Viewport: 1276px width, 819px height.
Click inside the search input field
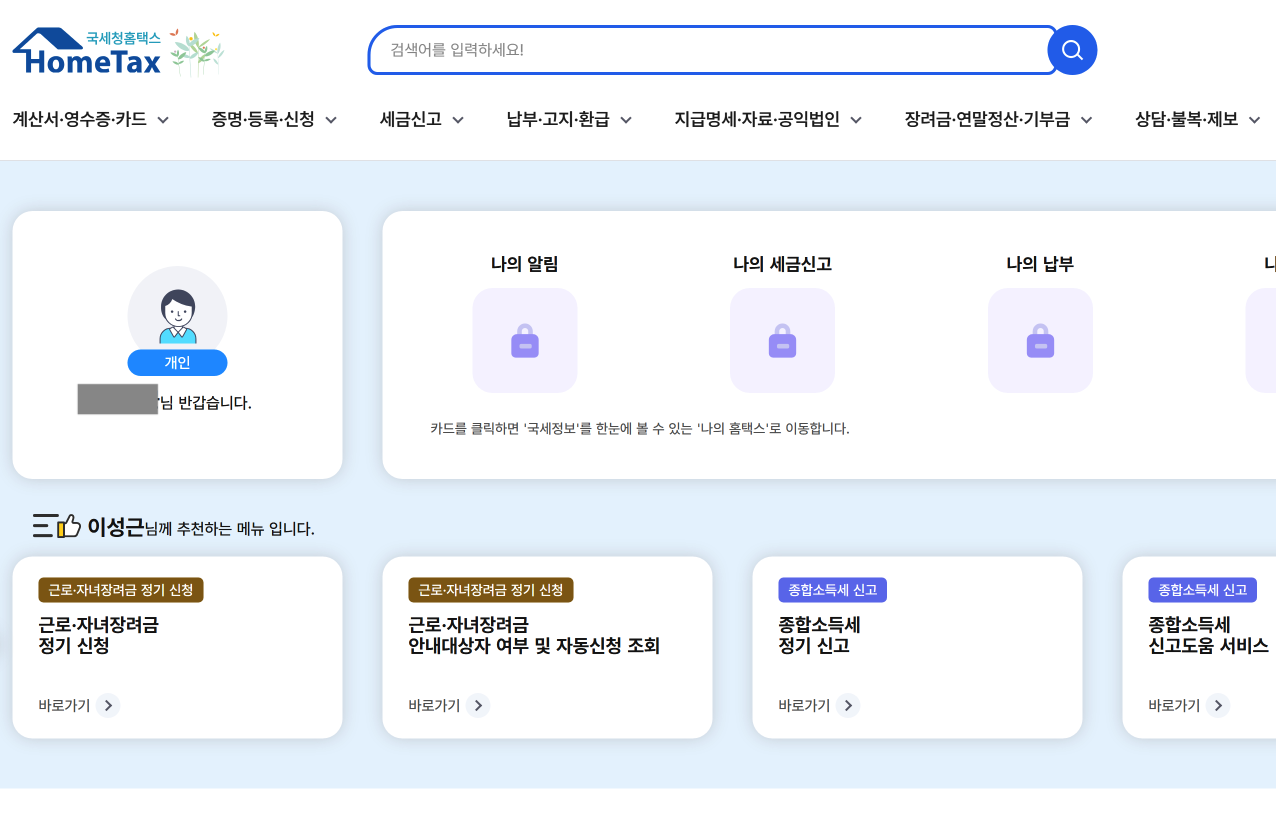coord(700,51)
